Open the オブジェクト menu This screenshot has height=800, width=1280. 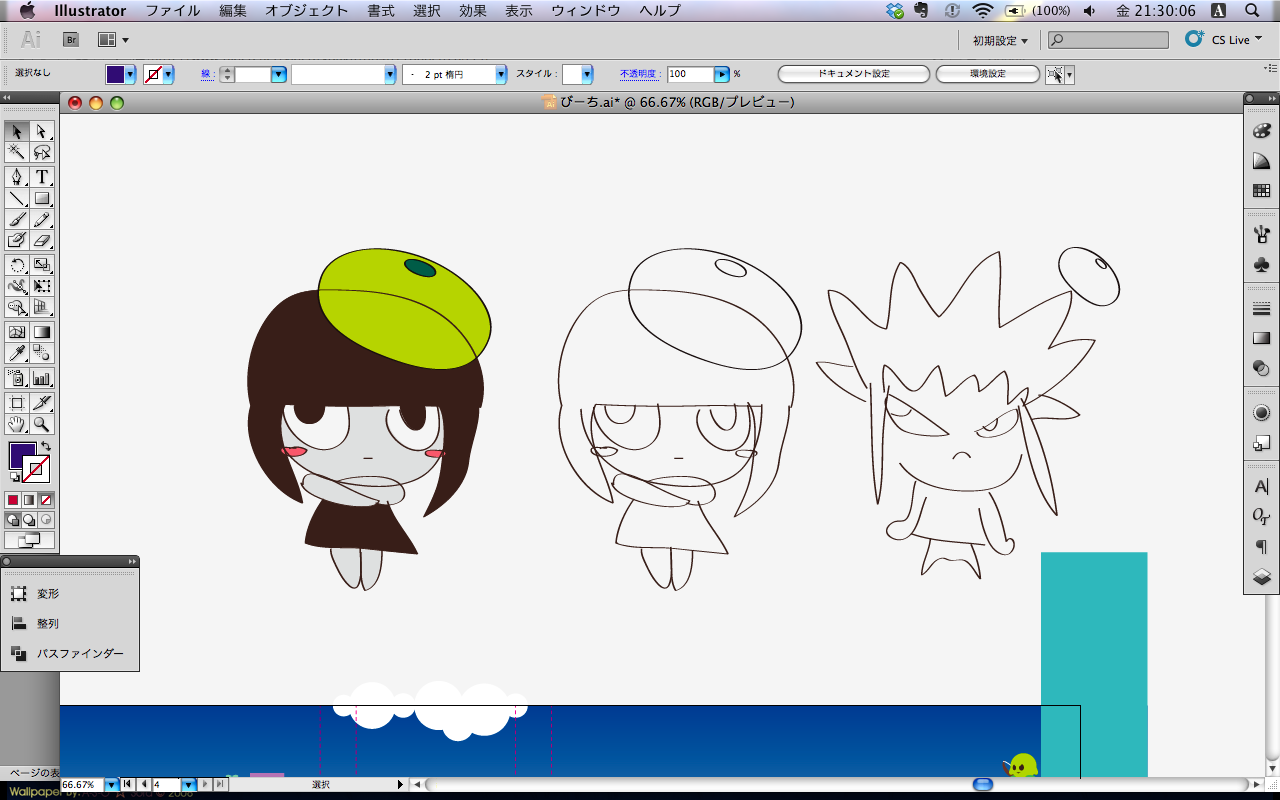[x=307, y=11]
